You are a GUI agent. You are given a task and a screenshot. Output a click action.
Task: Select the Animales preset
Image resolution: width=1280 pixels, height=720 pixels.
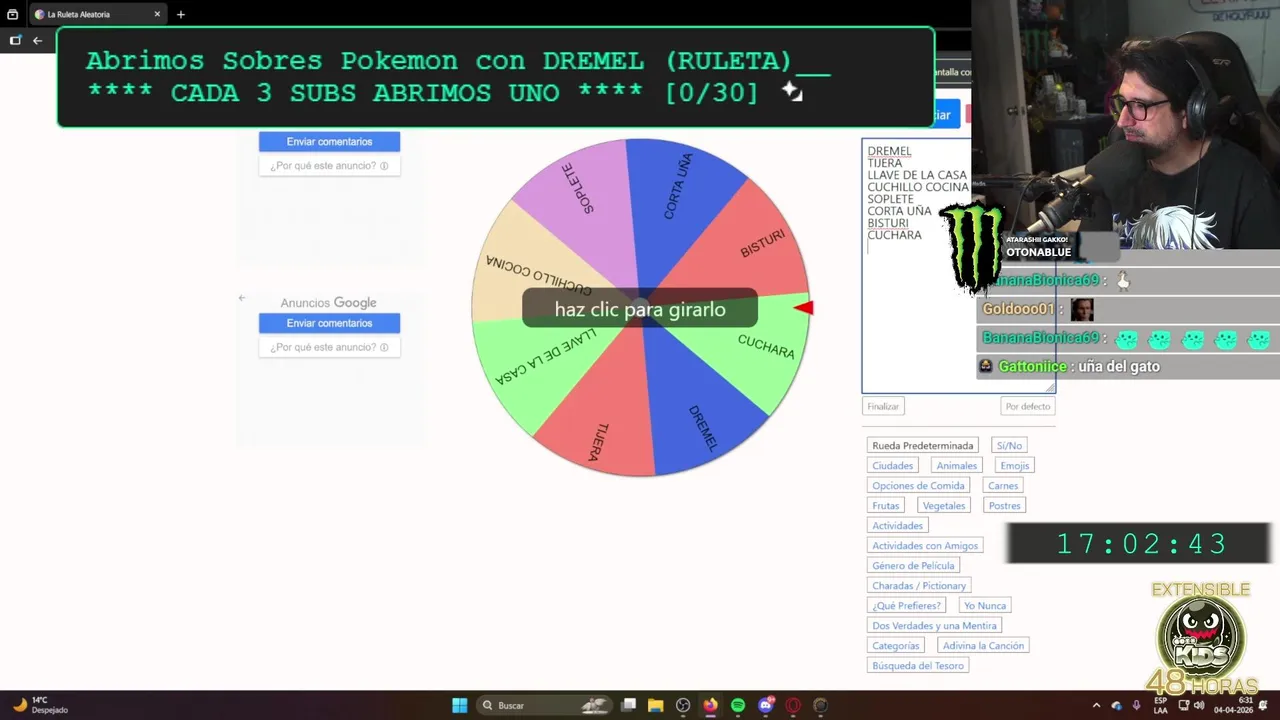(956, 466)
